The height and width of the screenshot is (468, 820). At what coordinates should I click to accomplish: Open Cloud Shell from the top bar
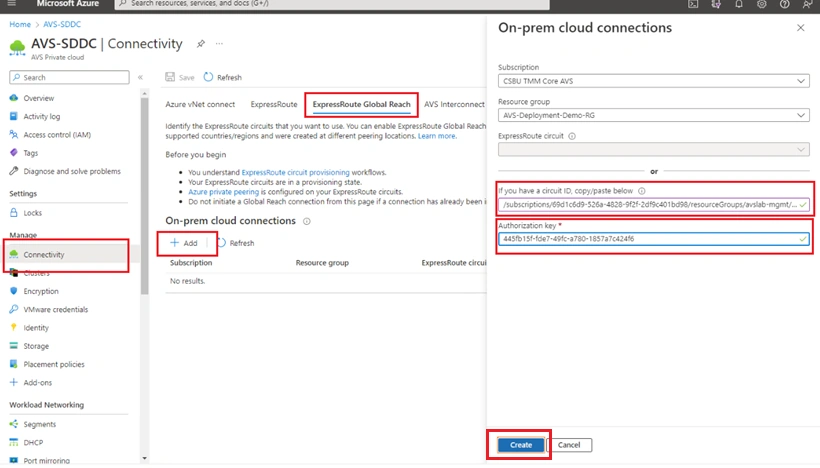pyautogui.click(x=693, y=4)
